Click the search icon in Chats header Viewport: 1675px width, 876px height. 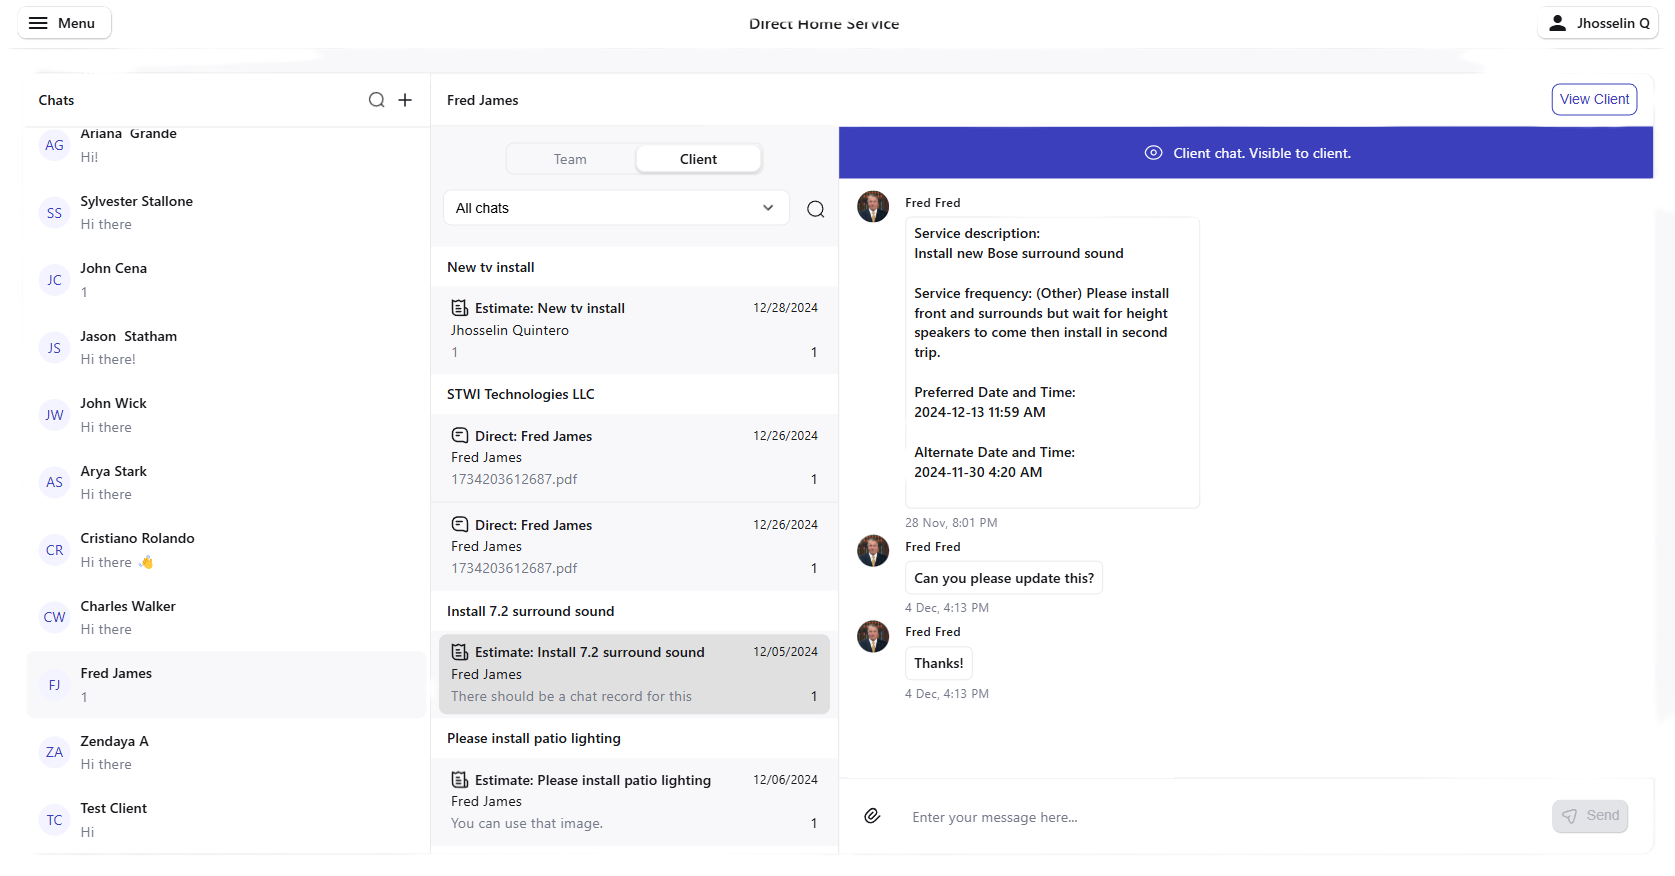(376, 100)
